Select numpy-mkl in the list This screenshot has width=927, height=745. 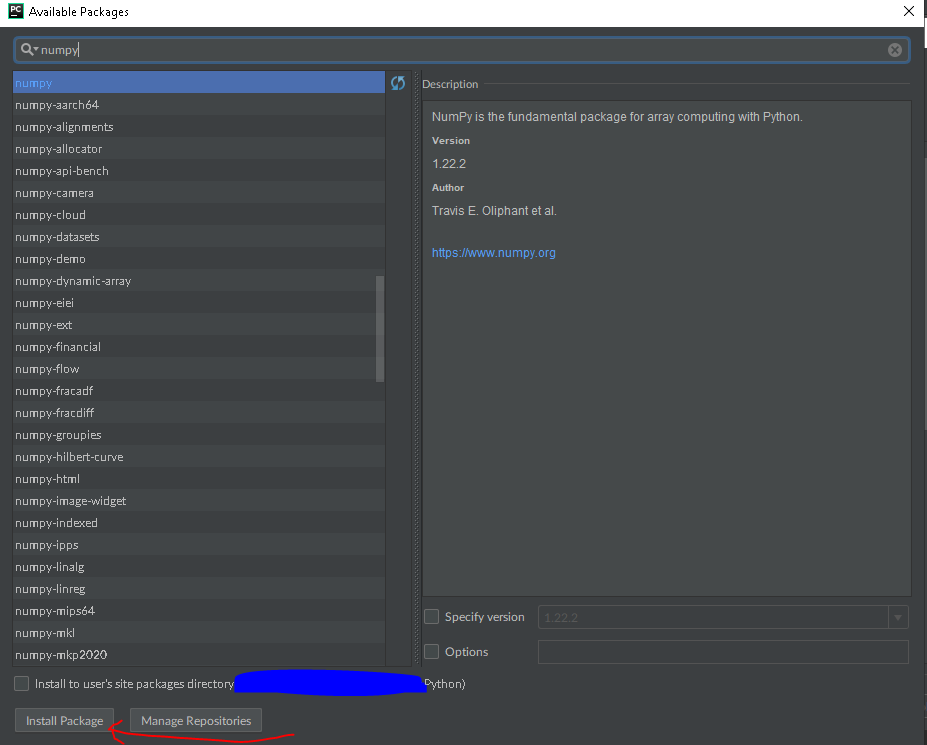(x=199, y=633)
